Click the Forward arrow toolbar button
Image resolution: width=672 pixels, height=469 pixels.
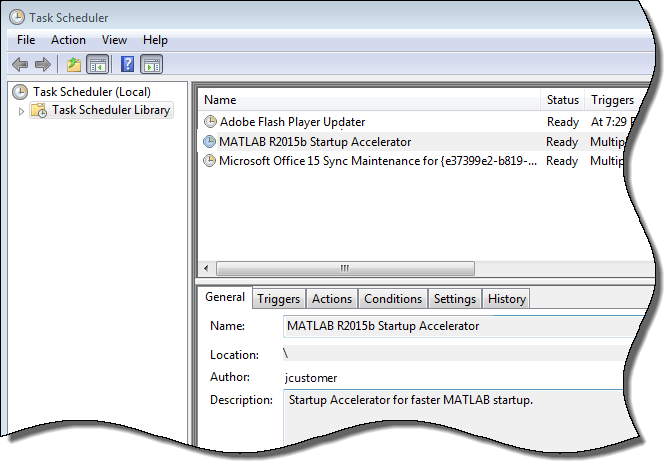tap(42, 65)
